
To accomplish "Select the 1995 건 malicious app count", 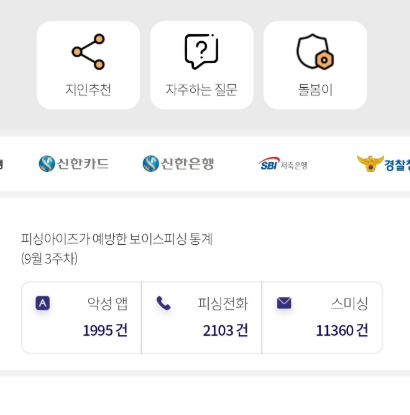I will [x=105, y=330].
